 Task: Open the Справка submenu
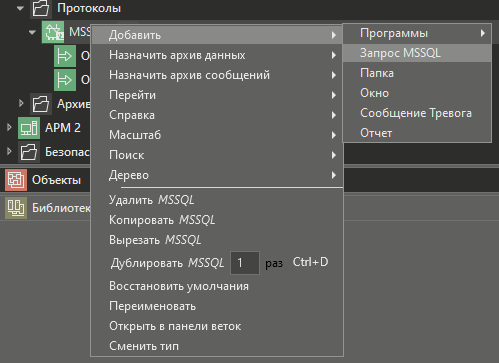click(217, 115)
